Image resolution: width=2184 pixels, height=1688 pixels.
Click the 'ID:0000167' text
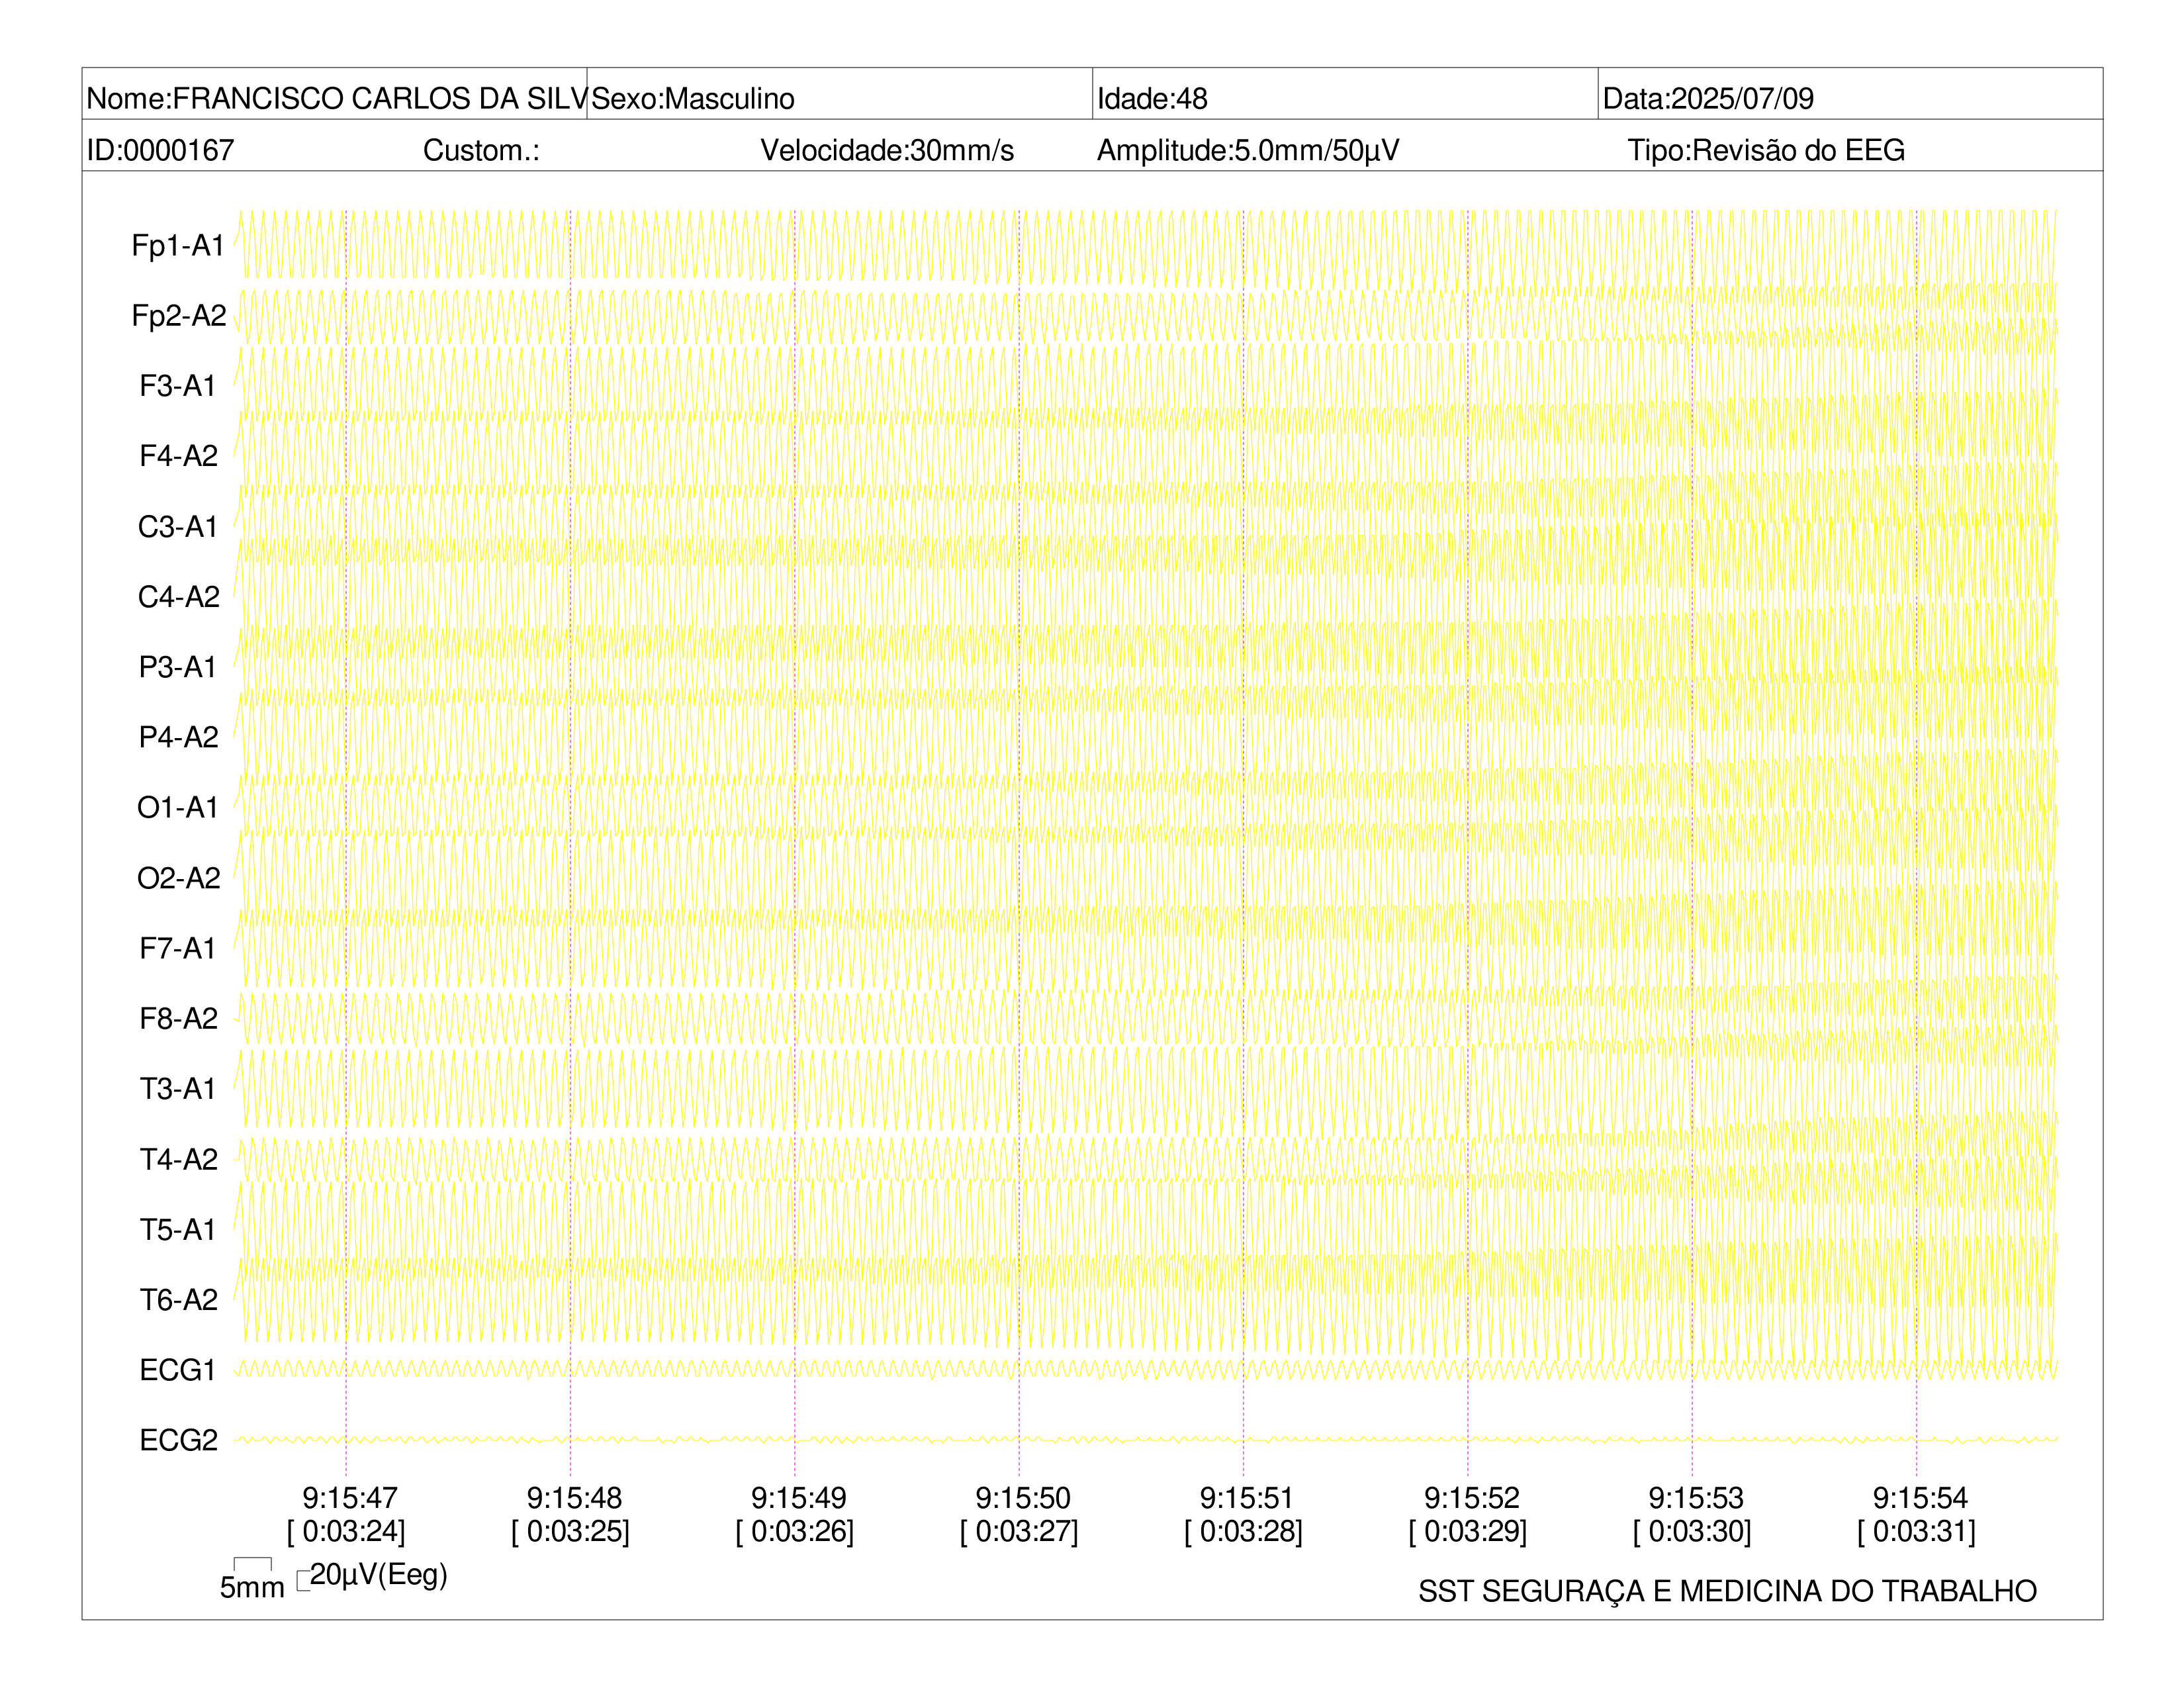pyautogui.click(x=161, y=150)
